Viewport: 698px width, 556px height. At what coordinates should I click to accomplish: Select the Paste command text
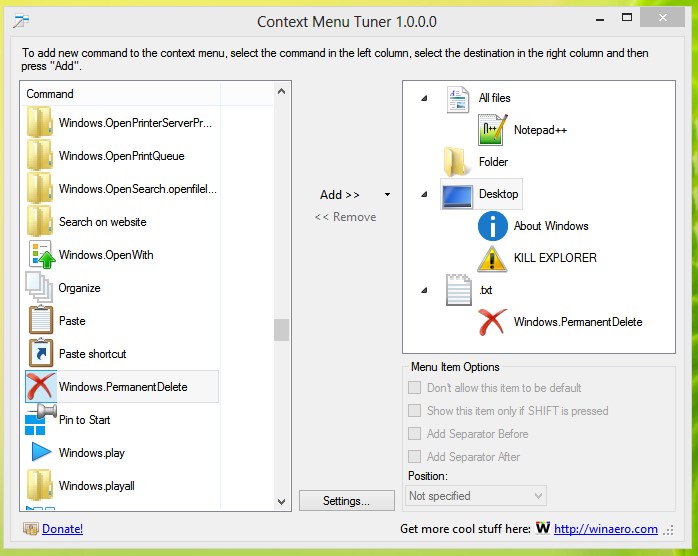click(x=72, y=321)
